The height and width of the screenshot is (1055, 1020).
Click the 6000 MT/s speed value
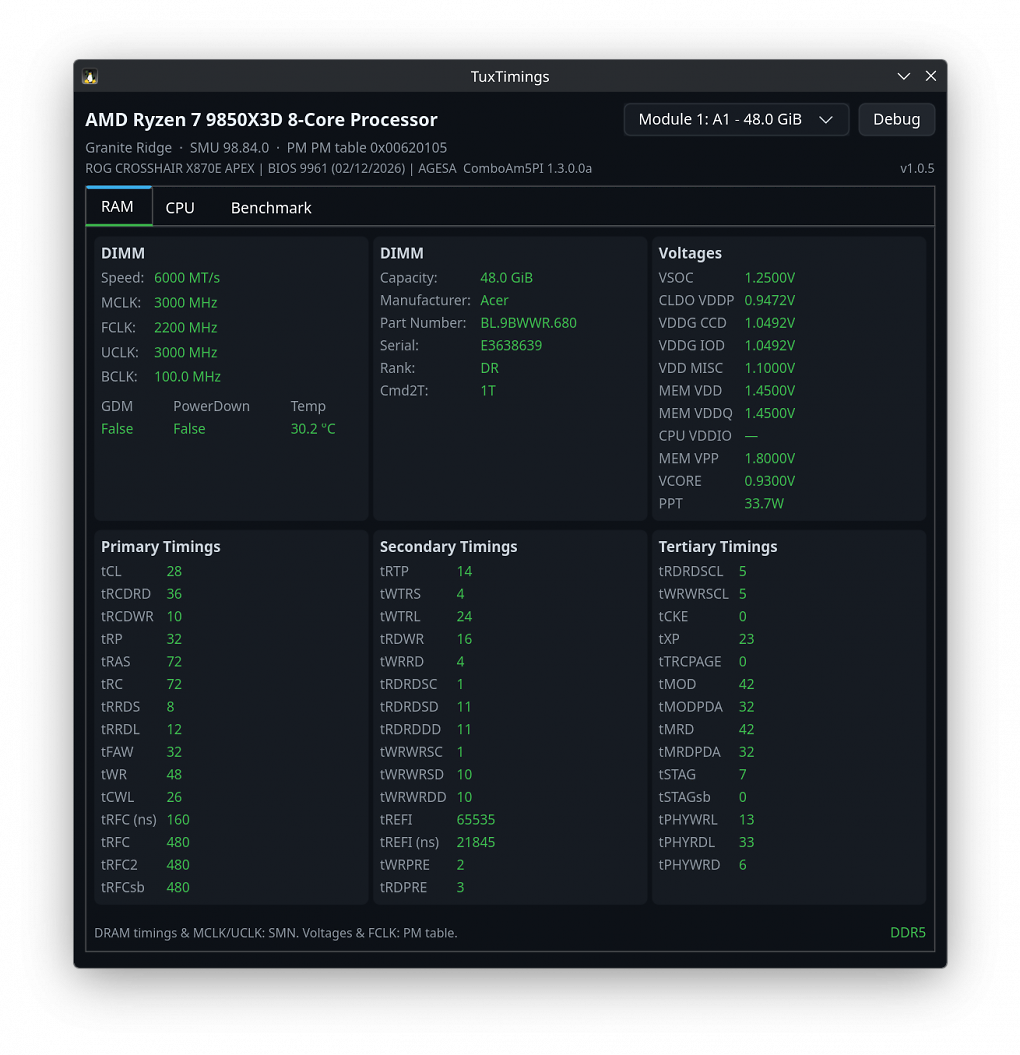point(187,278)
